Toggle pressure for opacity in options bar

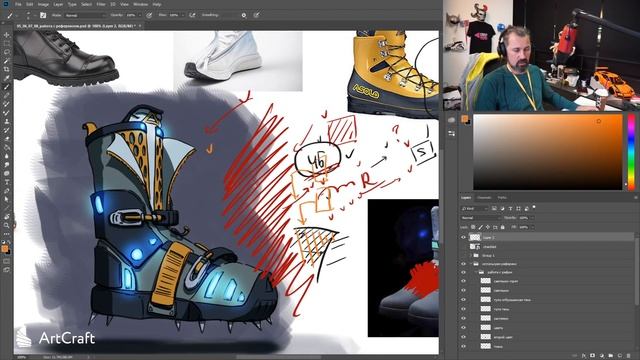pyautogui.click(x=149, y=15)
